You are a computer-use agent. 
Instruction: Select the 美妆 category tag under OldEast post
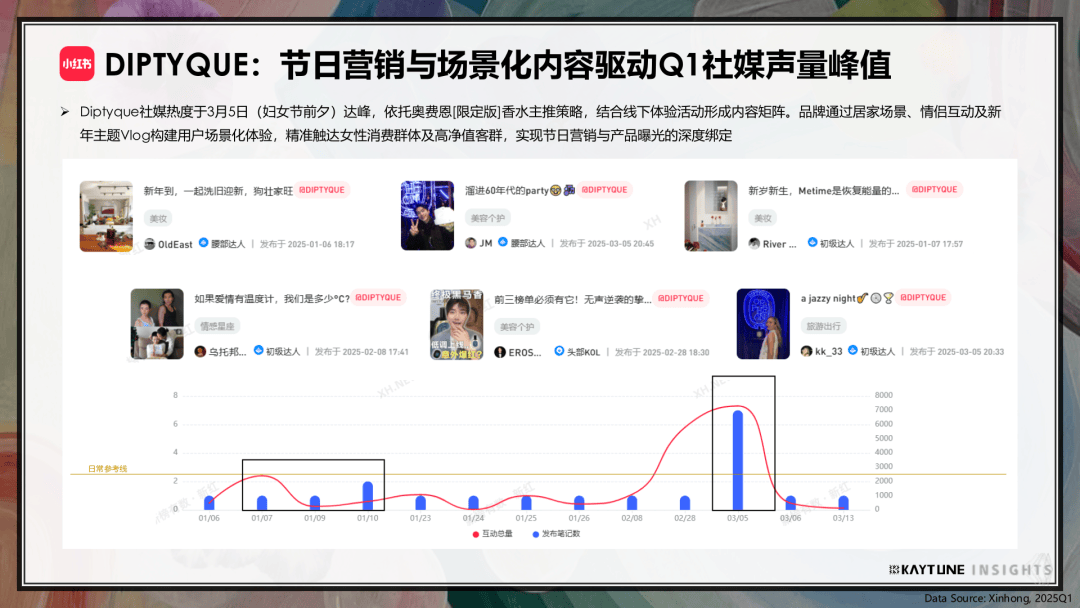point(158,218)
